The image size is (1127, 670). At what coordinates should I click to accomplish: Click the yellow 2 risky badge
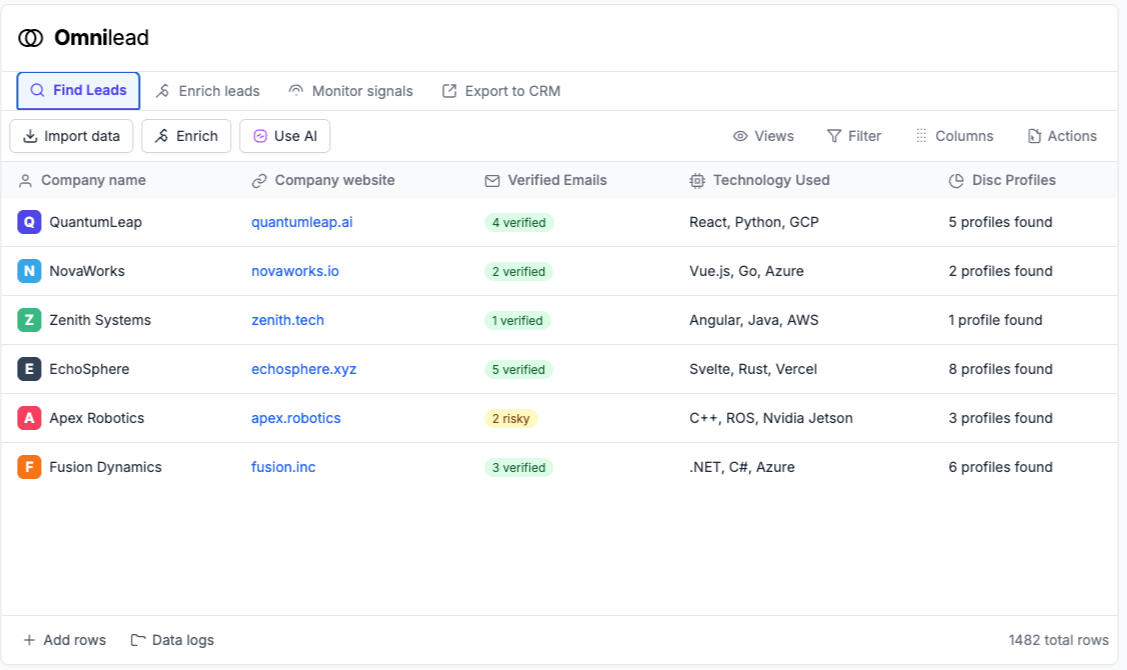(x=511, y=418)
